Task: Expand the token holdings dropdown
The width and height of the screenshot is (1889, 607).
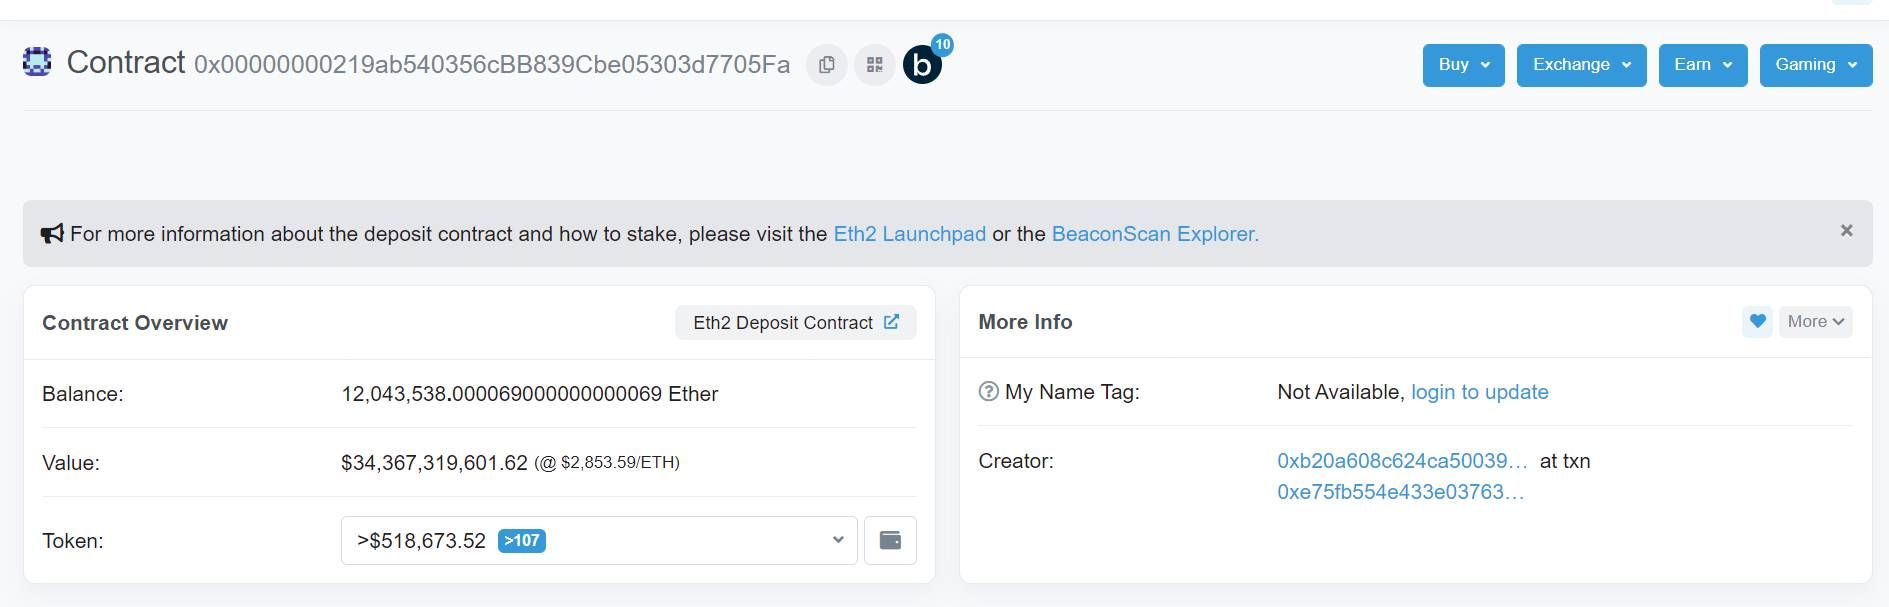Action: coord(599,540)
